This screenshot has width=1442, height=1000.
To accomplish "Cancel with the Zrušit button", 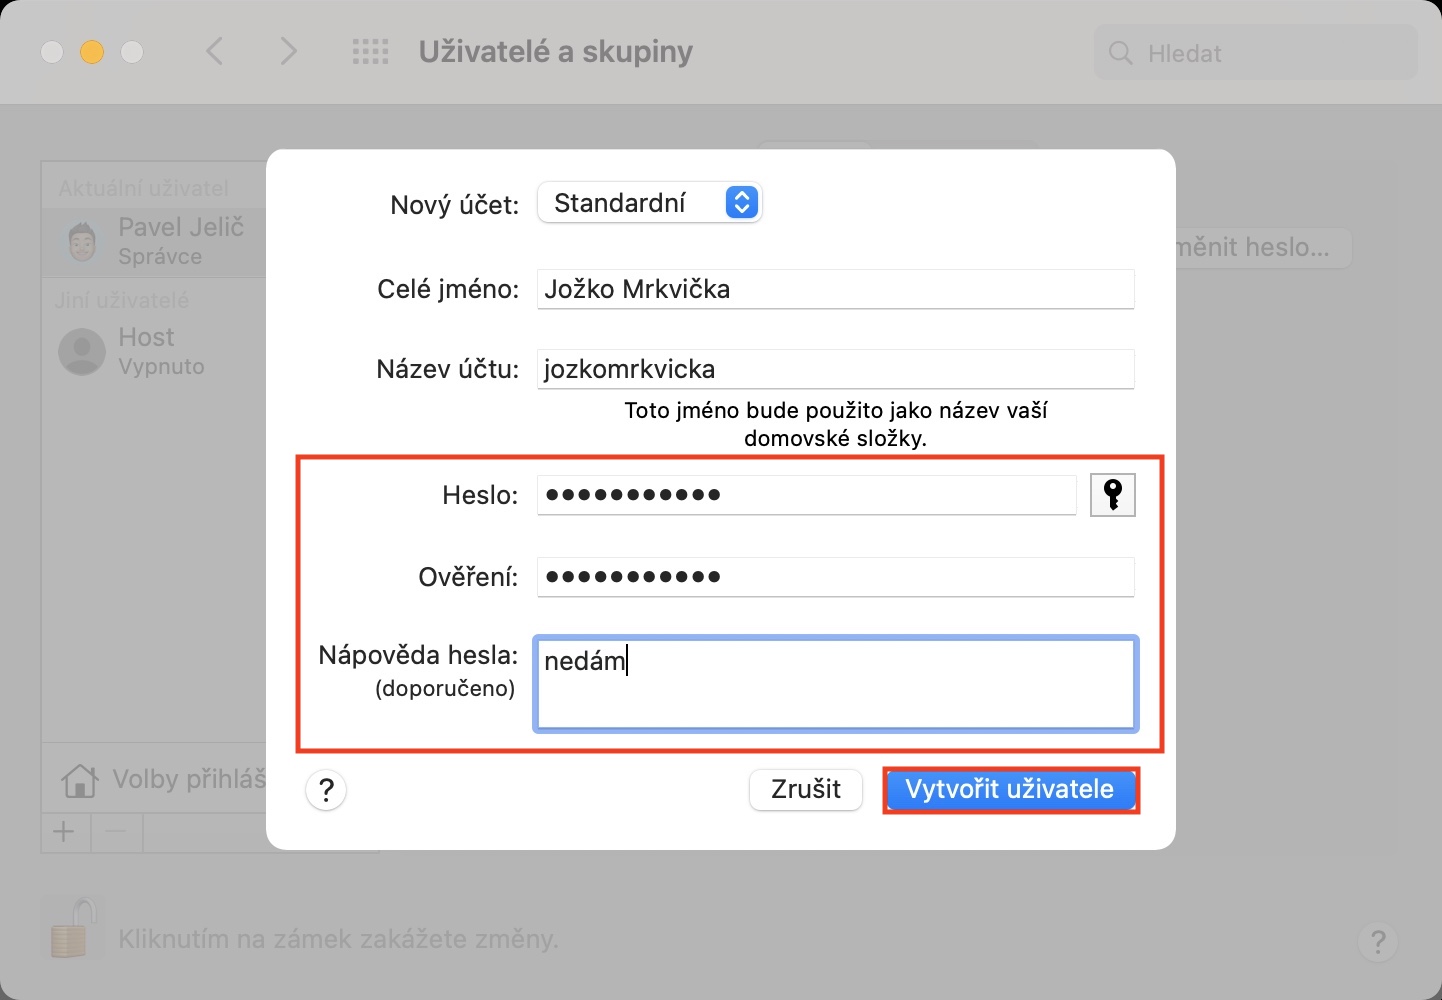I will 805,790.
